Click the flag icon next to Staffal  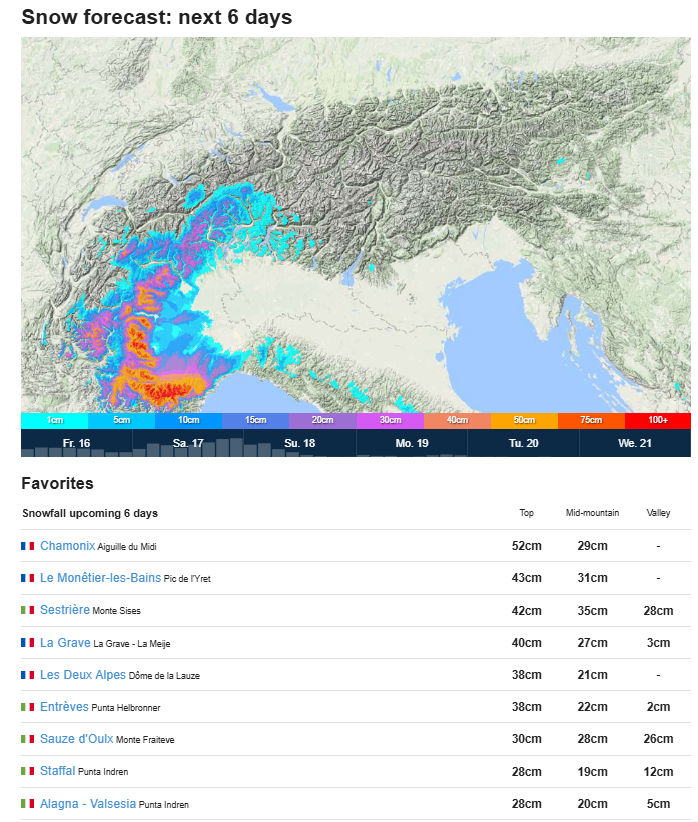click(x=28, y=771)
